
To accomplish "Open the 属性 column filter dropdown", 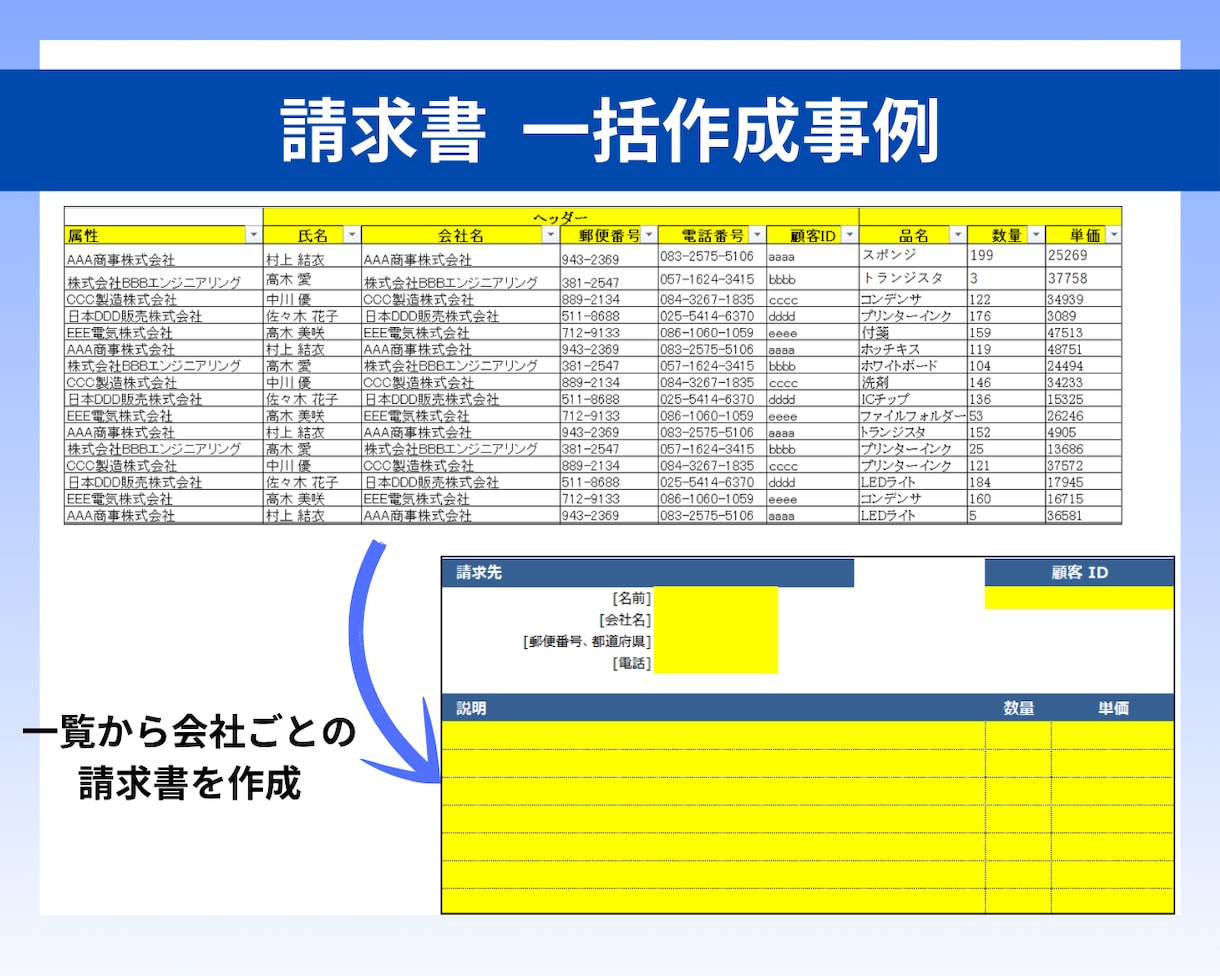I will (253, 235).
